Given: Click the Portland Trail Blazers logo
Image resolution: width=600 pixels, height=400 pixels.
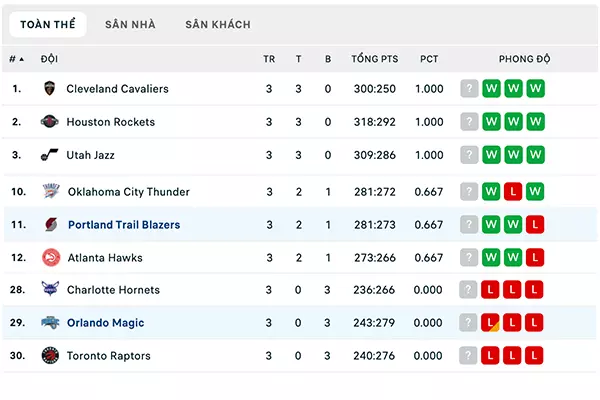Looking at the screenshot, I should tap(51, 224).
